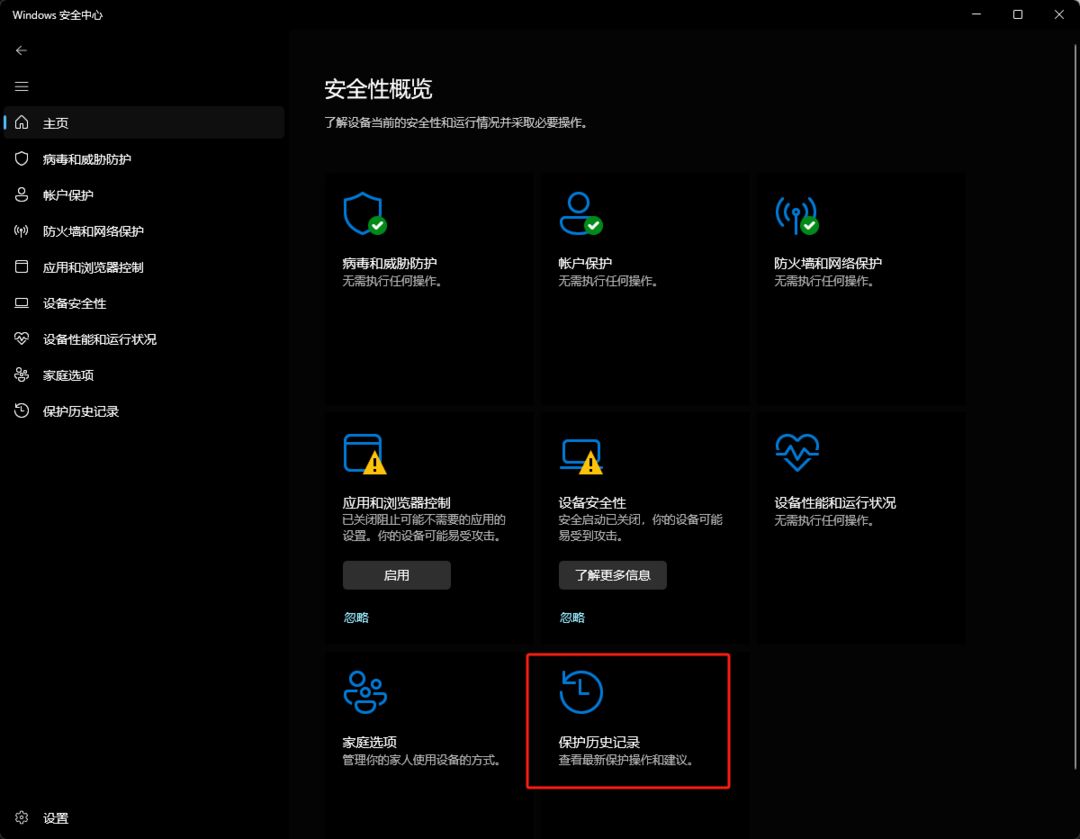Toggle the hamburger navigation menu
This screenshot has height=839, width=1080.
21,86
